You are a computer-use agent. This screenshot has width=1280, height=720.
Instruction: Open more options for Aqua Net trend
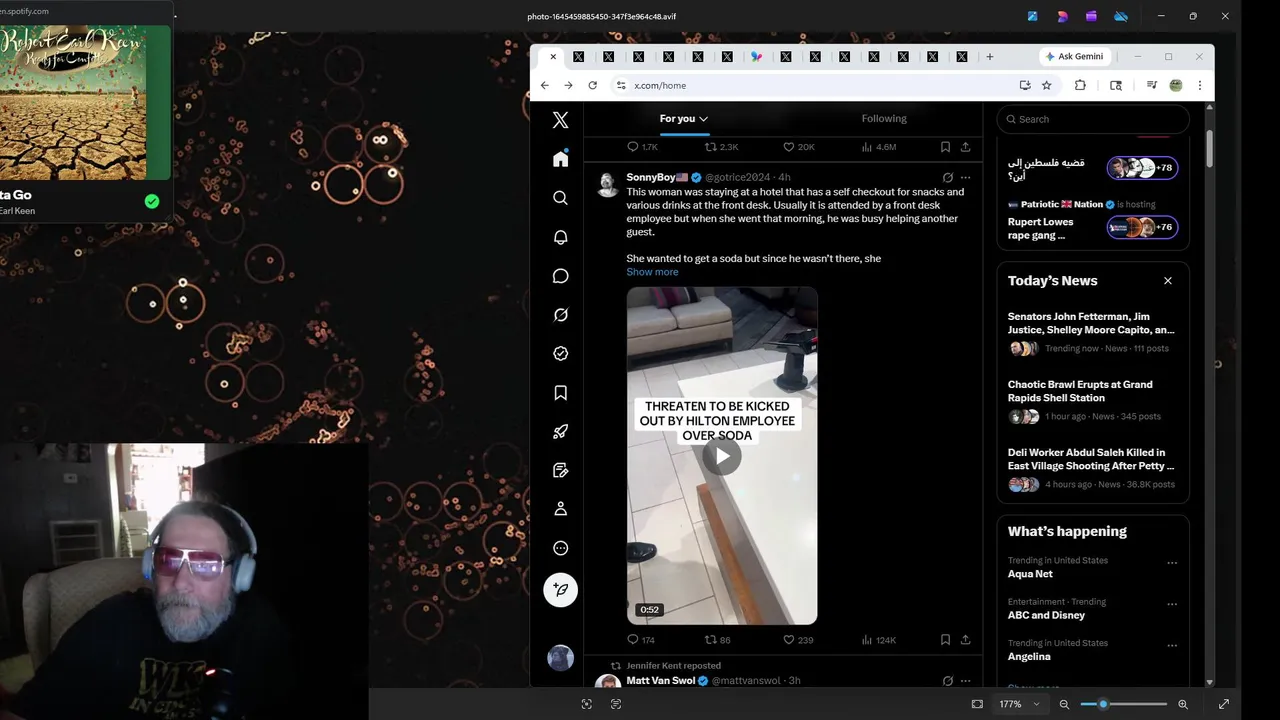point(1171,563)
